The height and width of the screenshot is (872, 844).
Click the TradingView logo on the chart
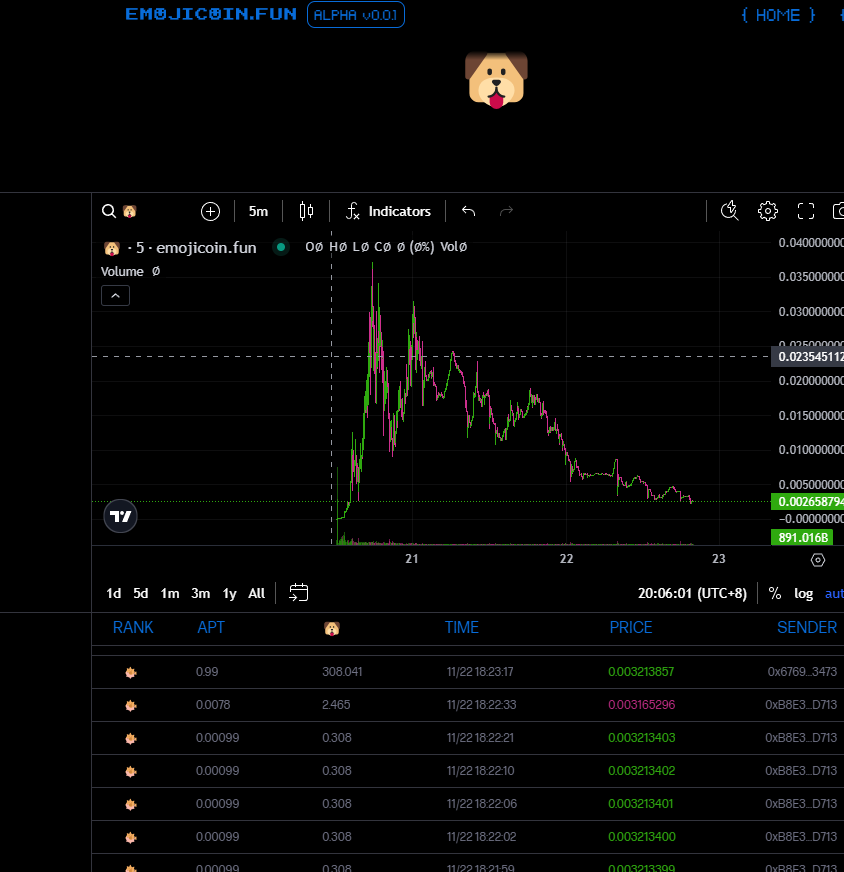(x=120, y=516)
